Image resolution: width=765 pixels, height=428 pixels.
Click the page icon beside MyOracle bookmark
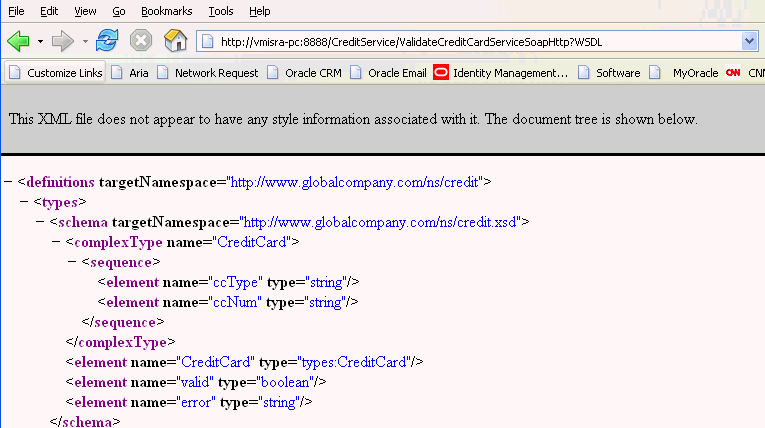pos(655,72)
